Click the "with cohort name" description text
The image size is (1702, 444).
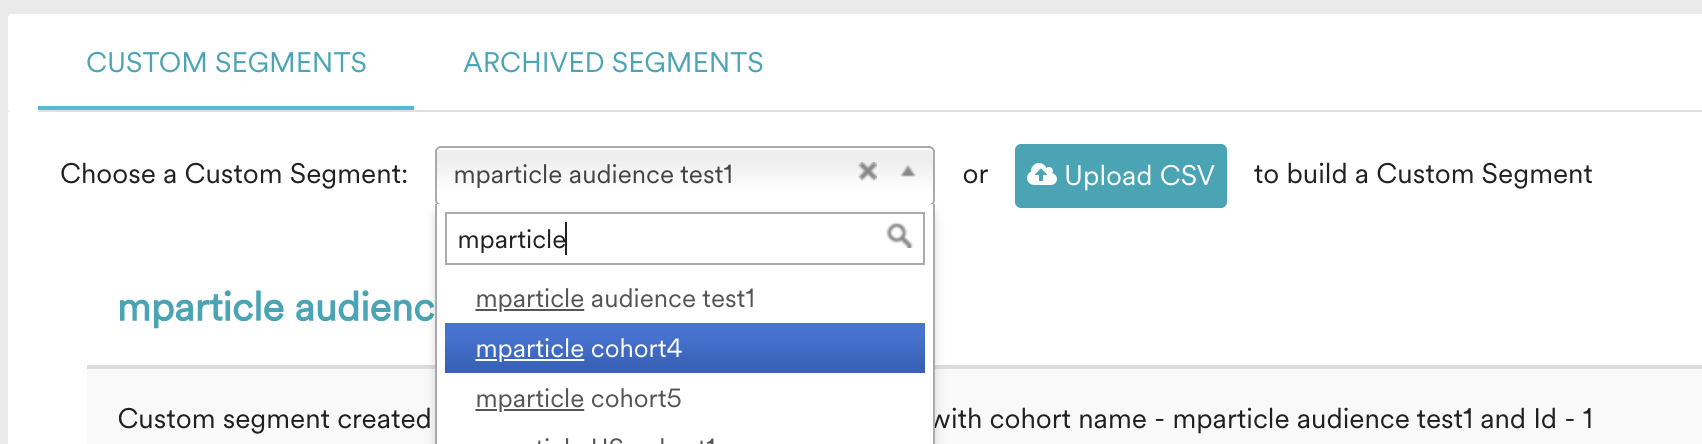point(1040,419)
